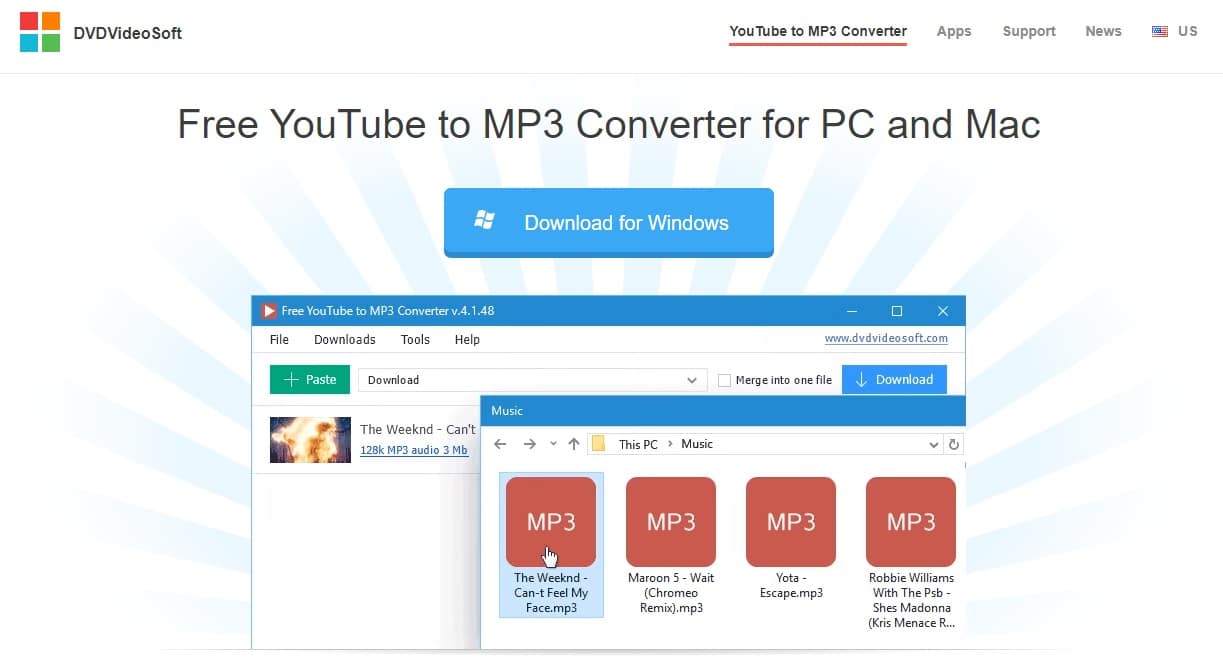Viewport: 1223px width, 657px height.
Task: Click The Weeknd - Can-t Feel My Face.mp3 filename
Action: (x=551, y=593)
